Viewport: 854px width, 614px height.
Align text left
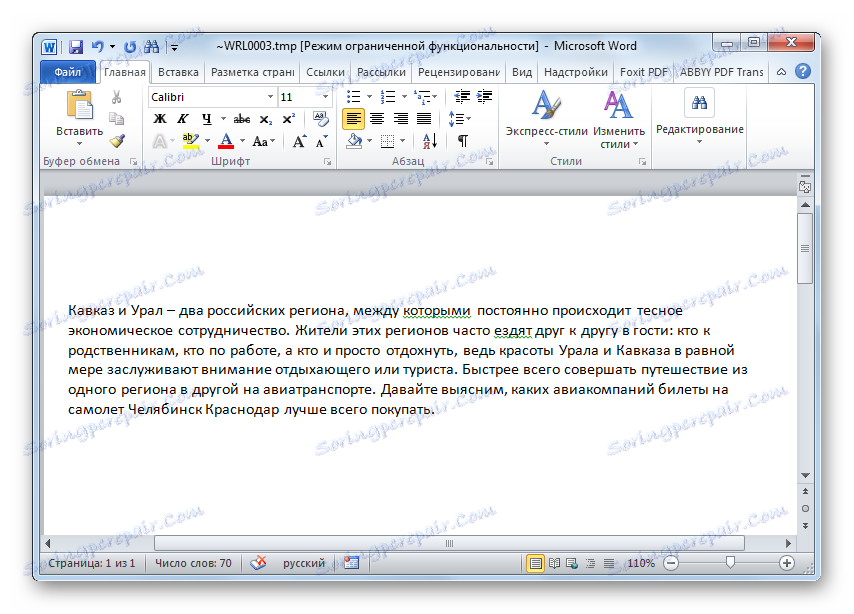pos(353,119)
